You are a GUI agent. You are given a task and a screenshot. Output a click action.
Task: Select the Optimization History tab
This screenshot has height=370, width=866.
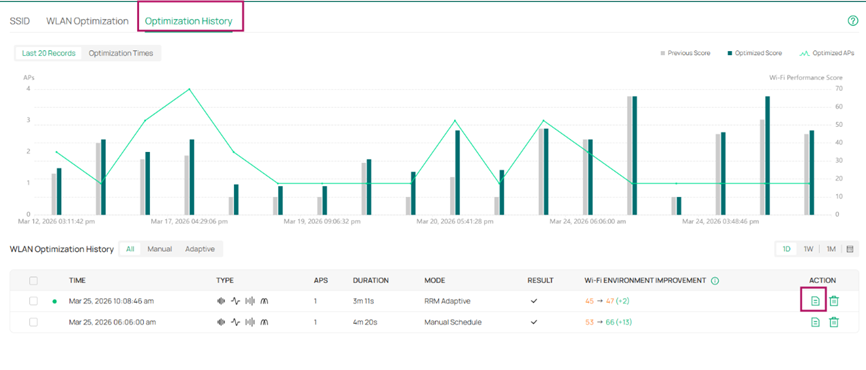[188, 22]
